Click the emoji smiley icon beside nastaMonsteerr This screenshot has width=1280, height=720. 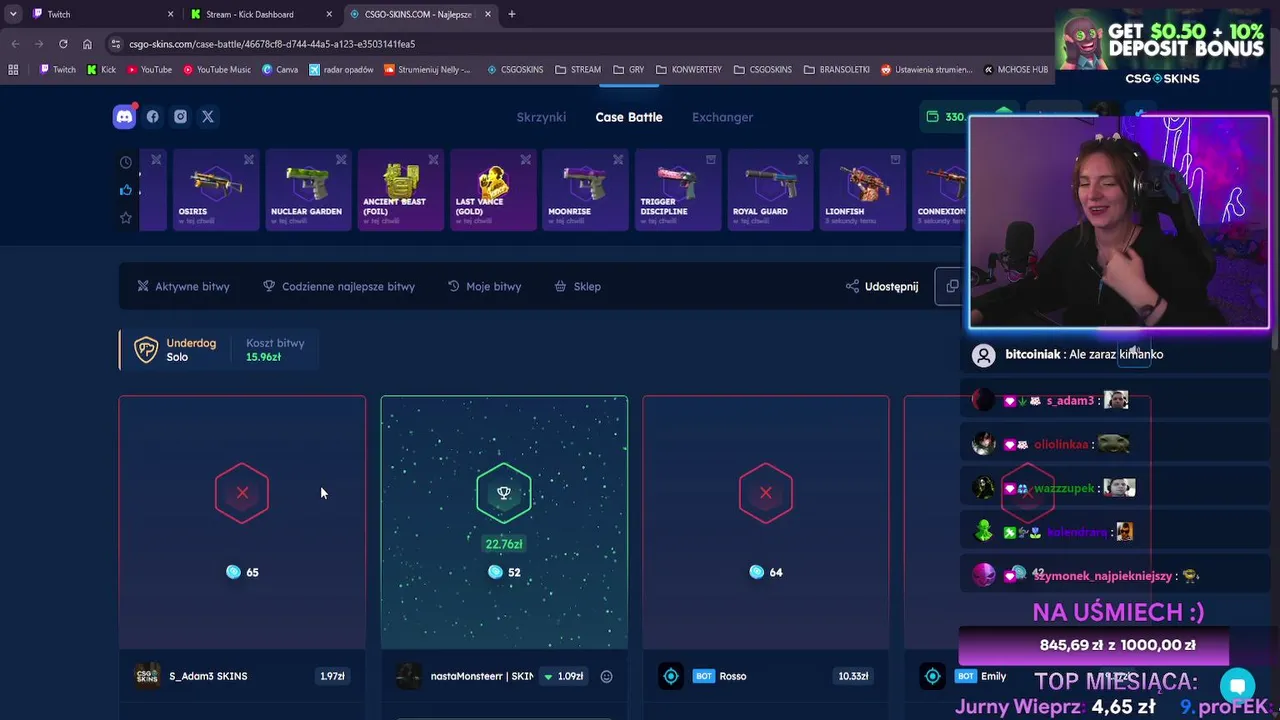606,676
